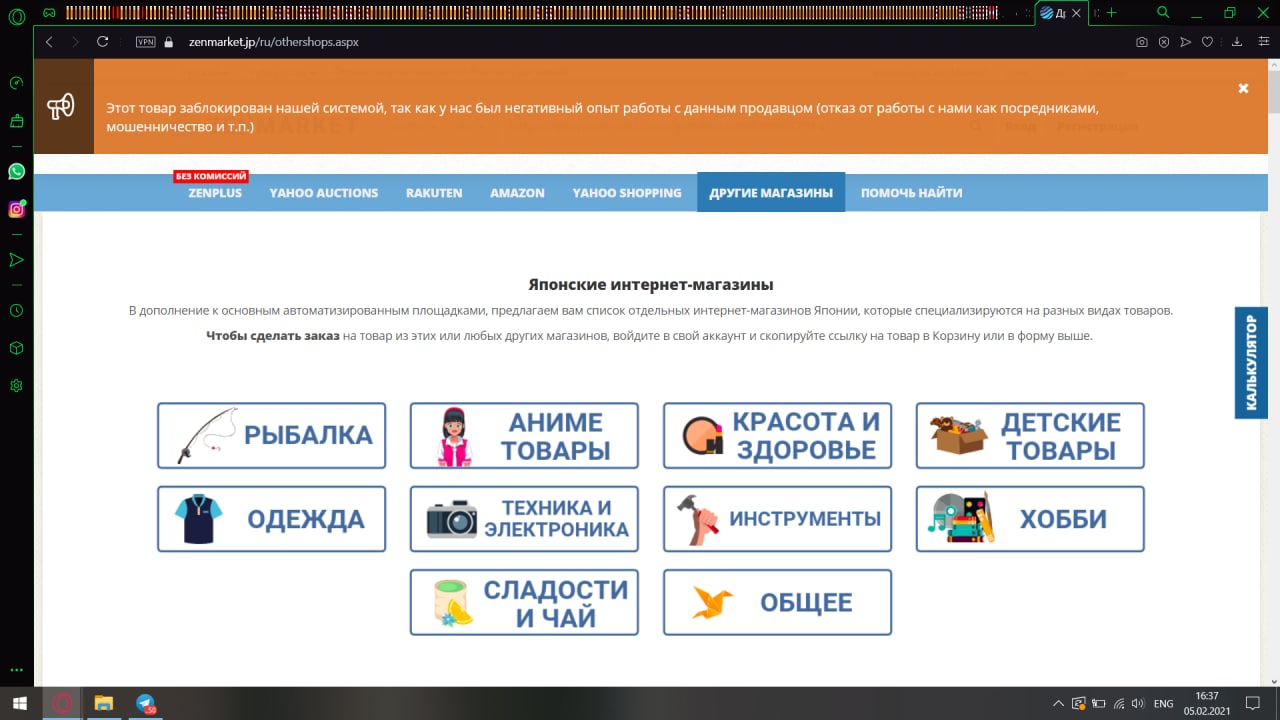The height and width of the screenshot is (720, 1280).
Task: Open GX Control speedometer in sidebar
Action: [x=16, y=83]
